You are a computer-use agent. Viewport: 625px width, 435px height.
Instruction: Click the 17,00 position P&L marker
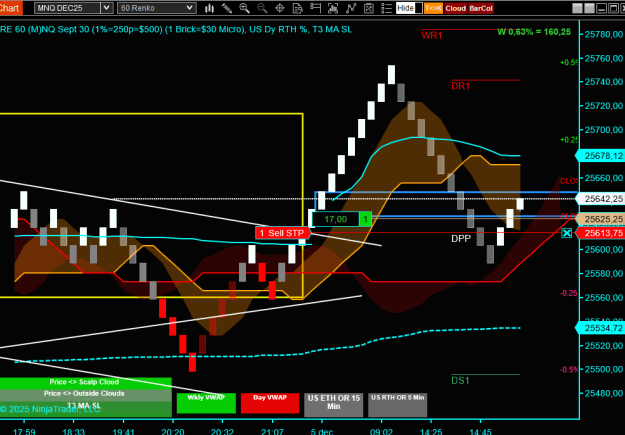[336, 219]
